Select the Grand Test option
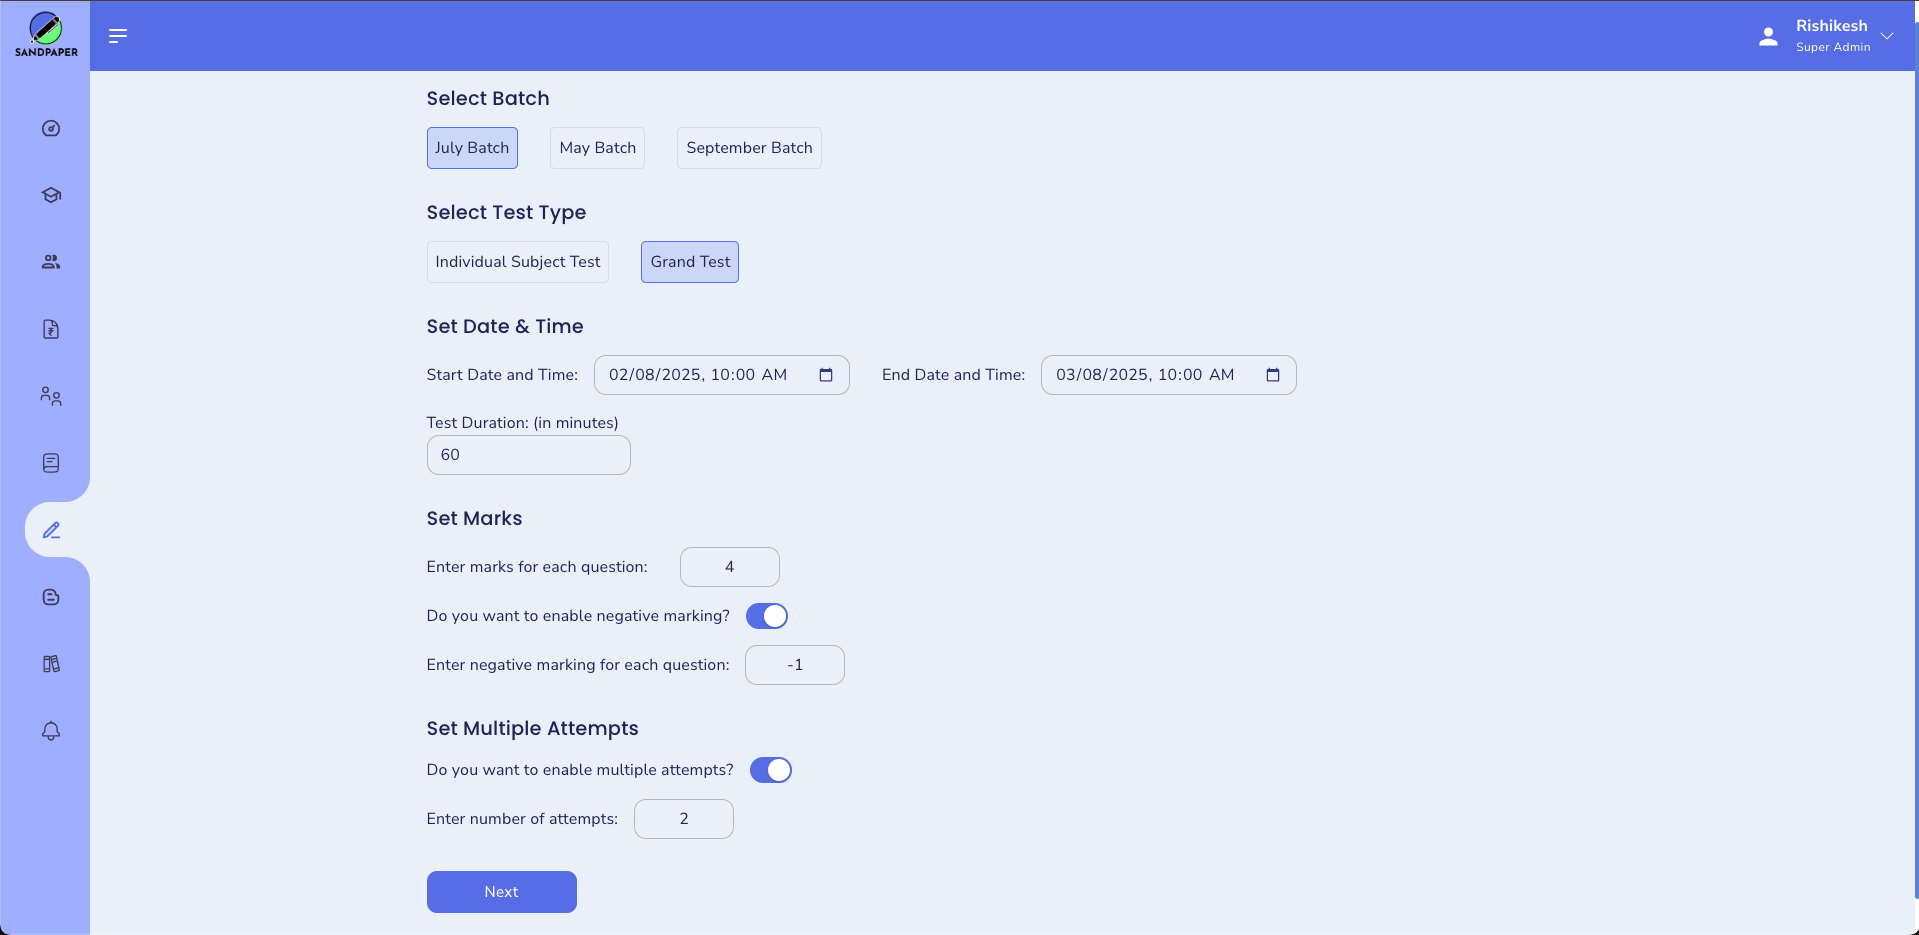The width and height of the screenshot is (1919, 935). point(689,261)
